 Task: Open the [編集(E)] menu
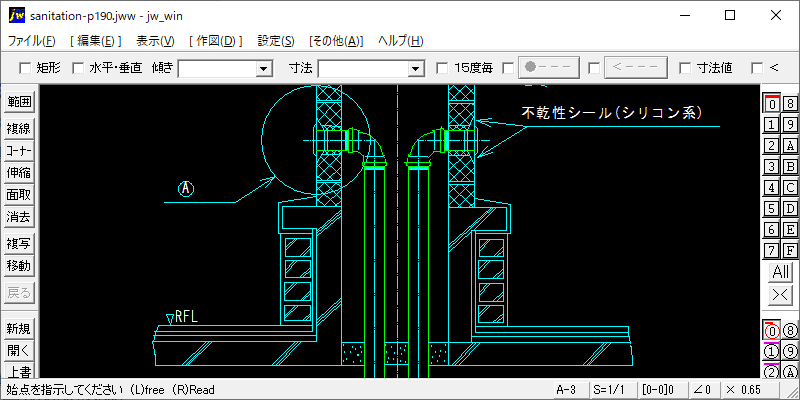(x=96, y=41)
